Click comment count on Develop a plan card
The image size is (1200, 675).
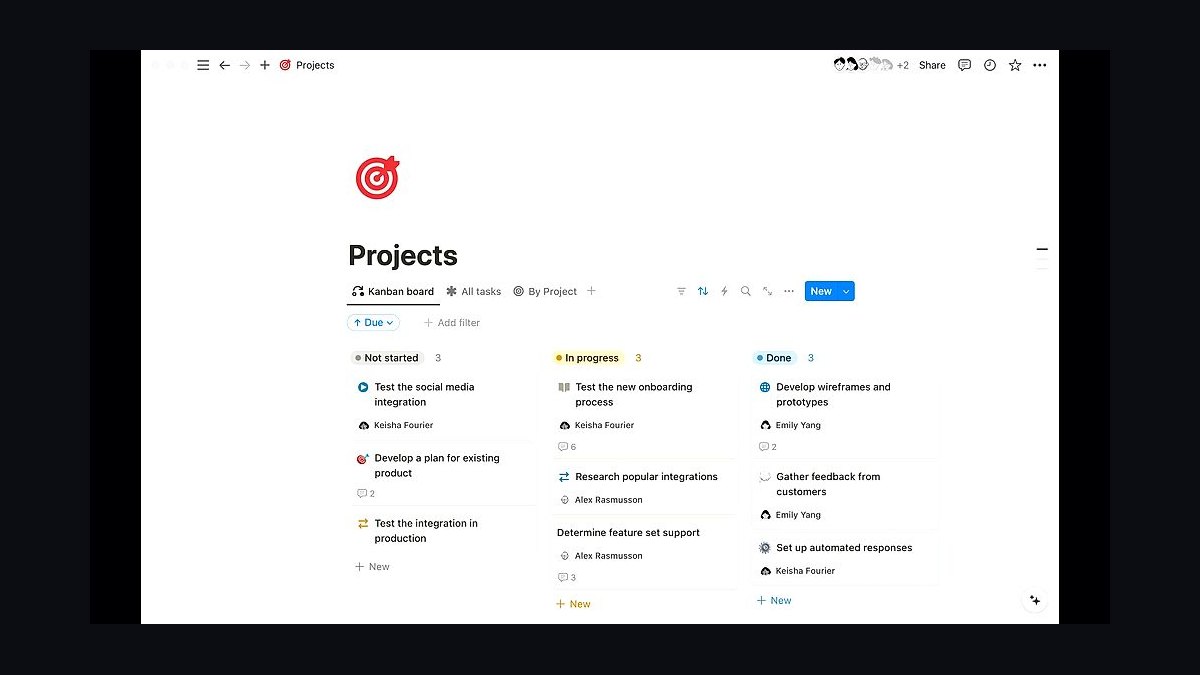[x=366, y=493]
